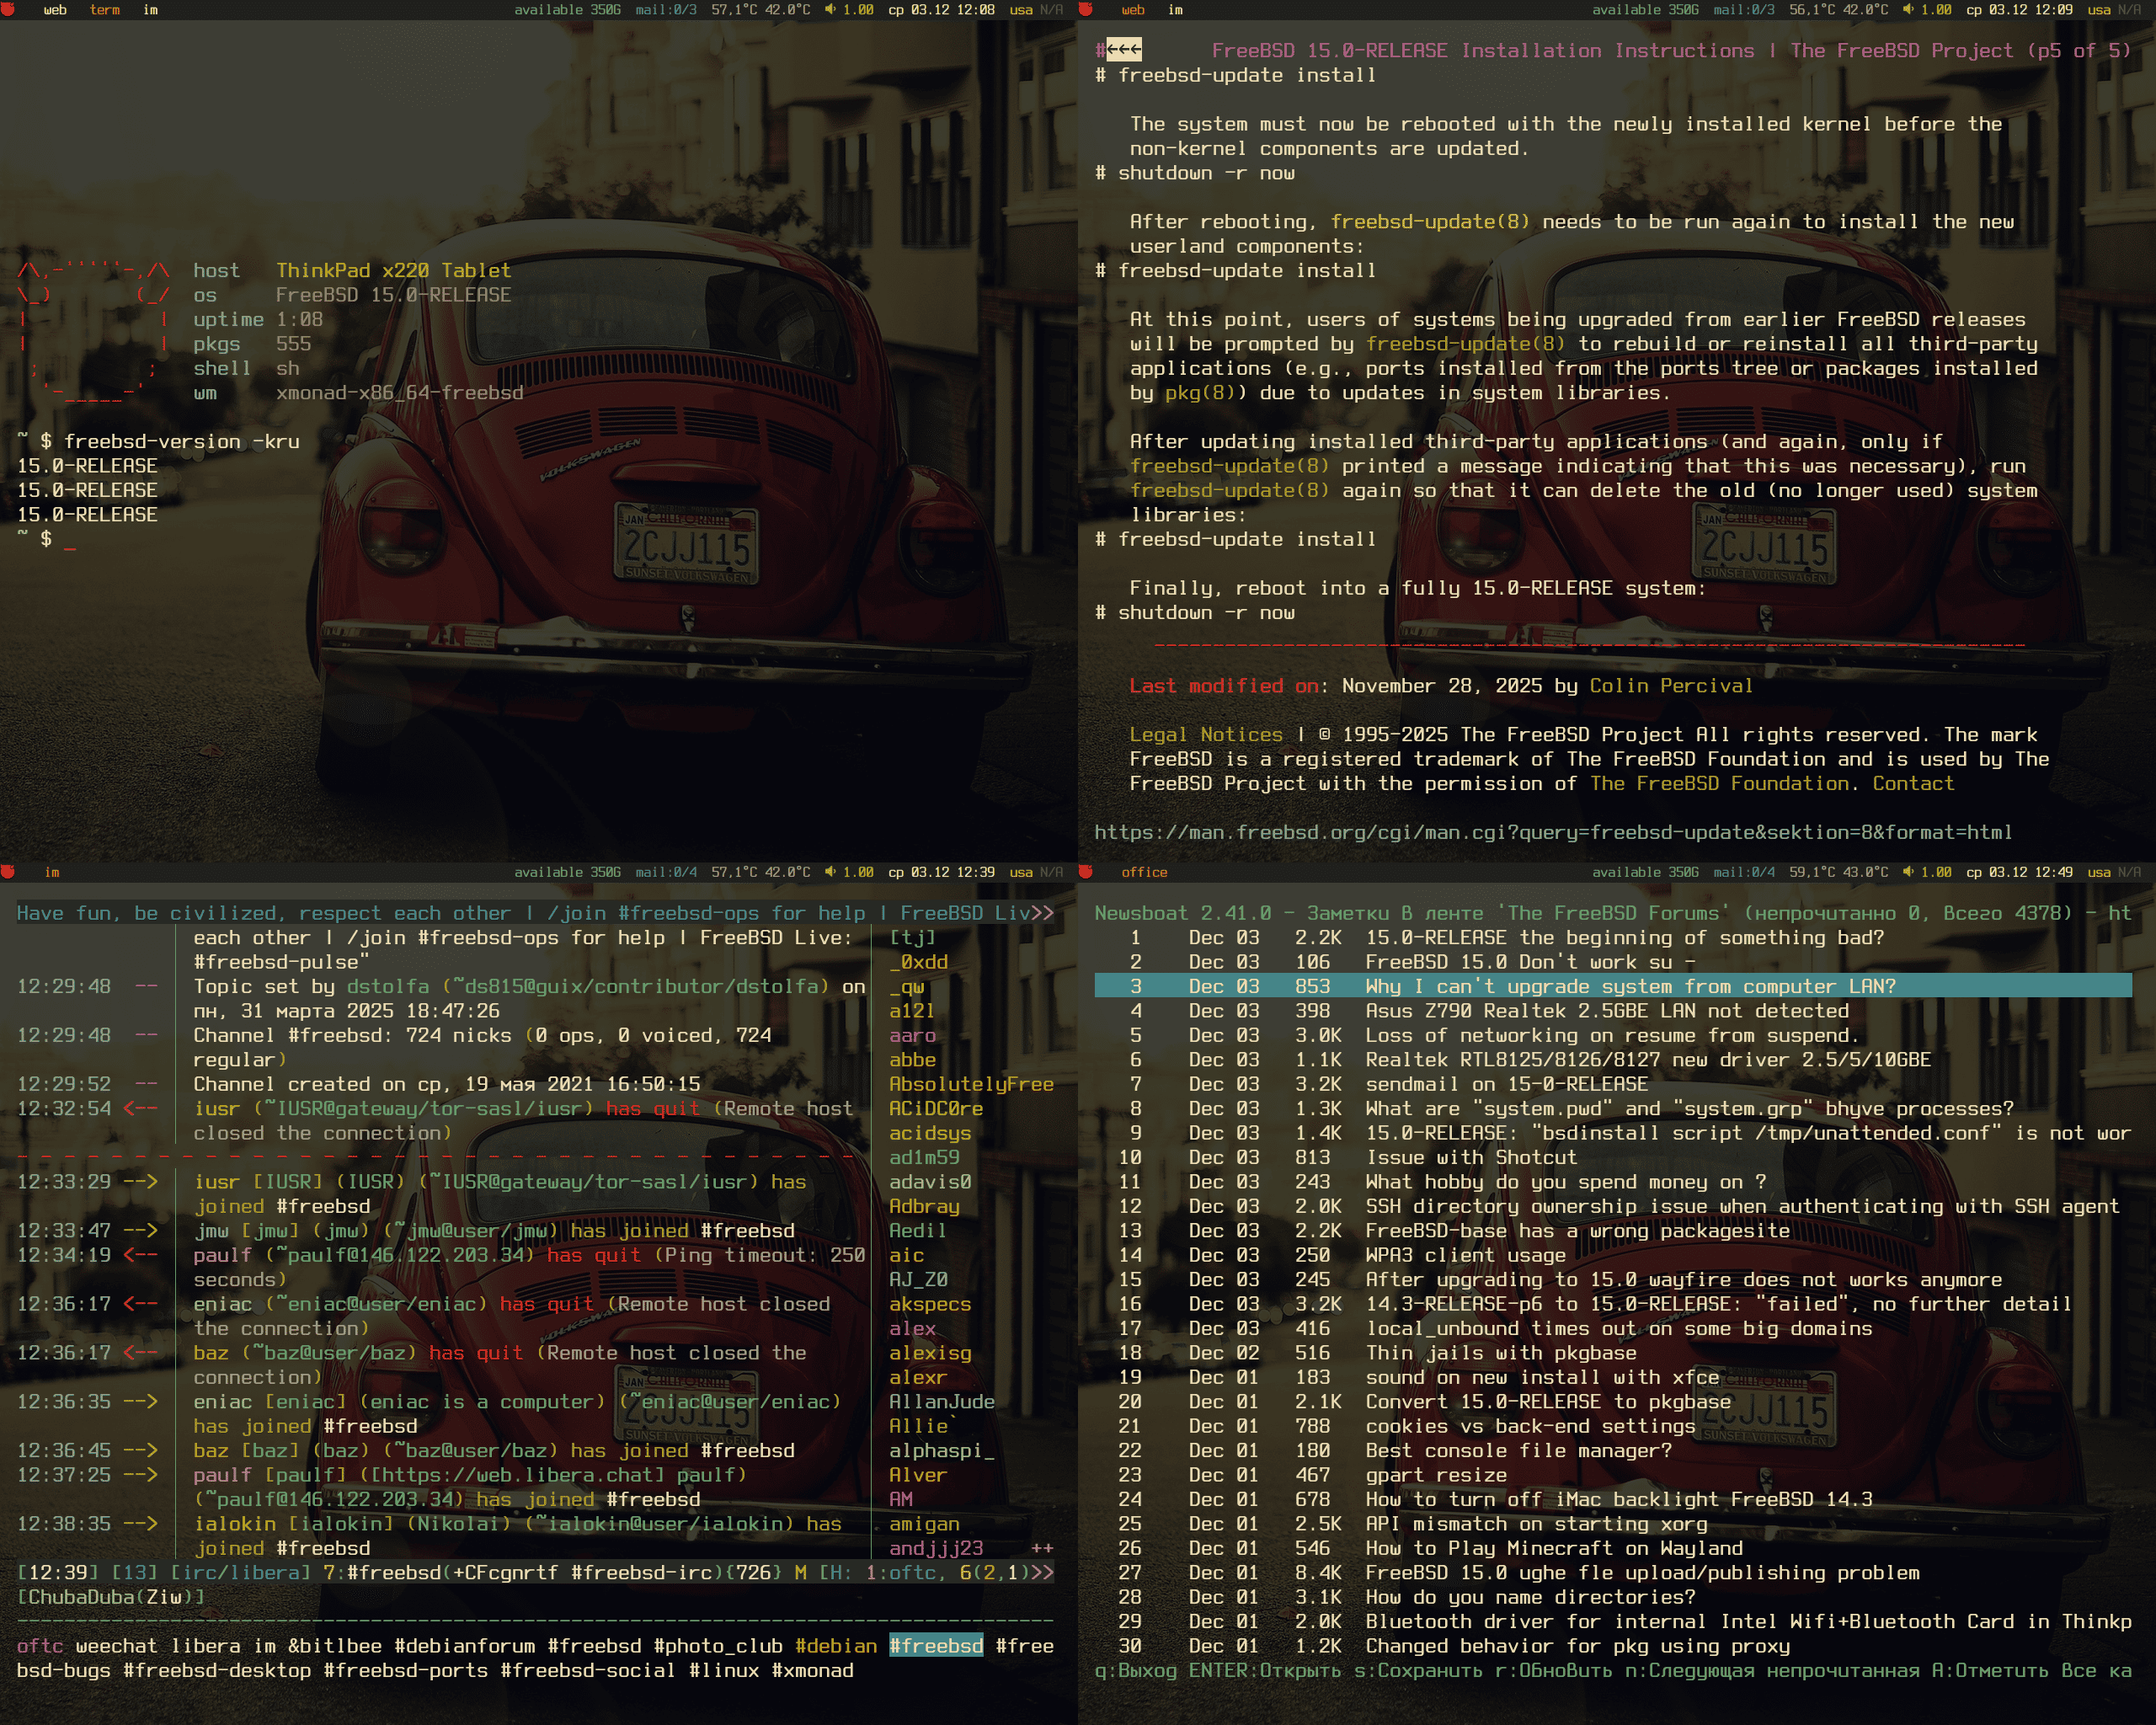Screen dimensions: 2156x1725
Task: Select the 'sendmail on 15-0-RELEASE' forum entry
Action: (1506, 1084)
